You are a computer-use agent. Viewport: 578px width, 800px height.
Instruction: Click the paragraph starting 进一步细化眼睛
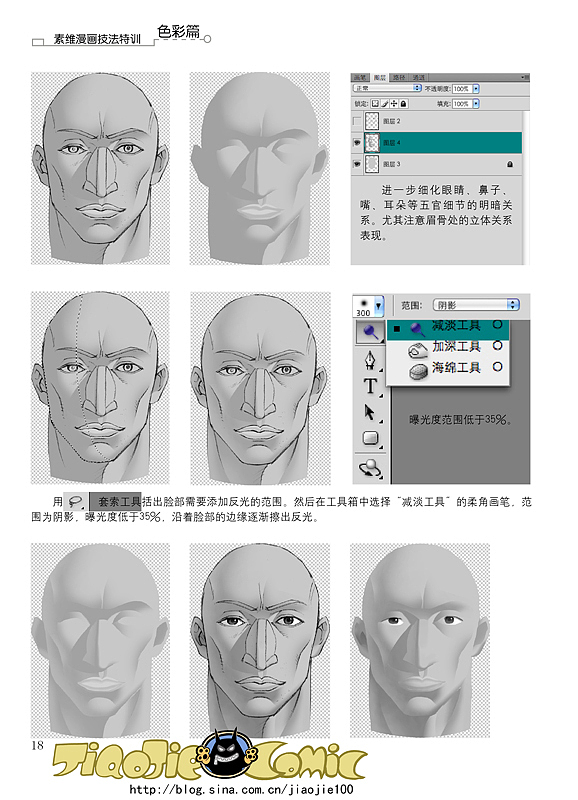tap(436, 212)
